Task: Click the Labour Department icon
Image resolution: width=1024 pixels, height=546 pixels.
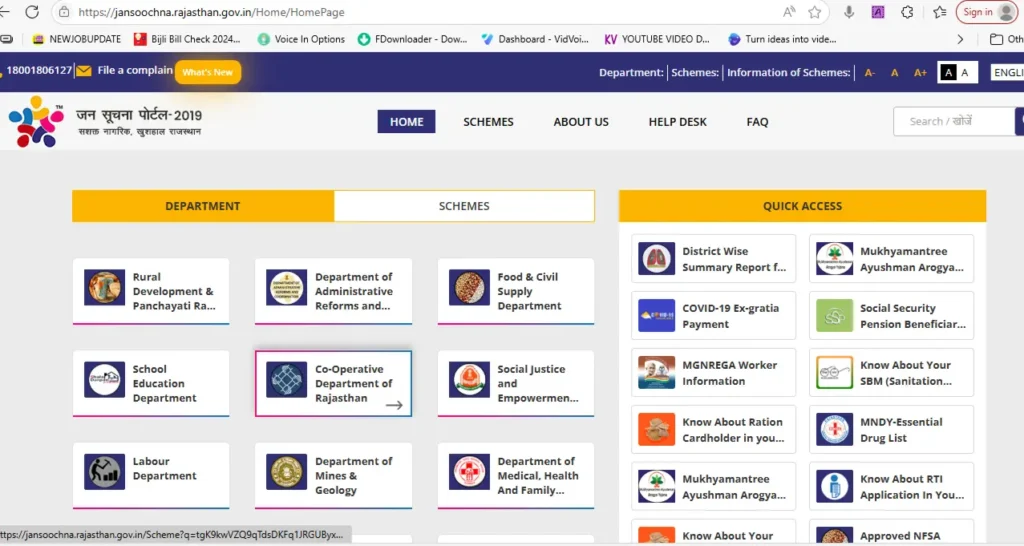Action: (x=104, y=472)
